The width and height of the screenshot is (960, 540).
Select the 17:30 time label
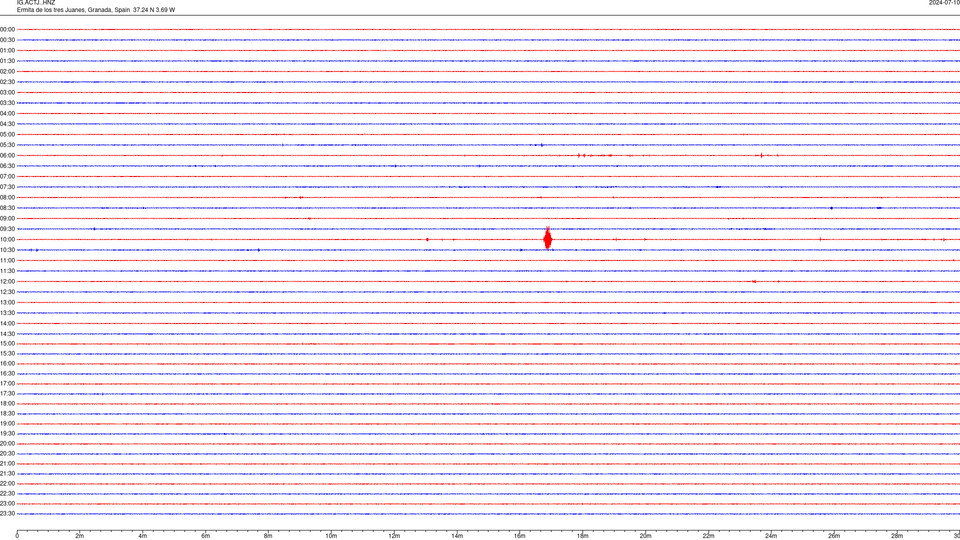[x=7, y=394]
